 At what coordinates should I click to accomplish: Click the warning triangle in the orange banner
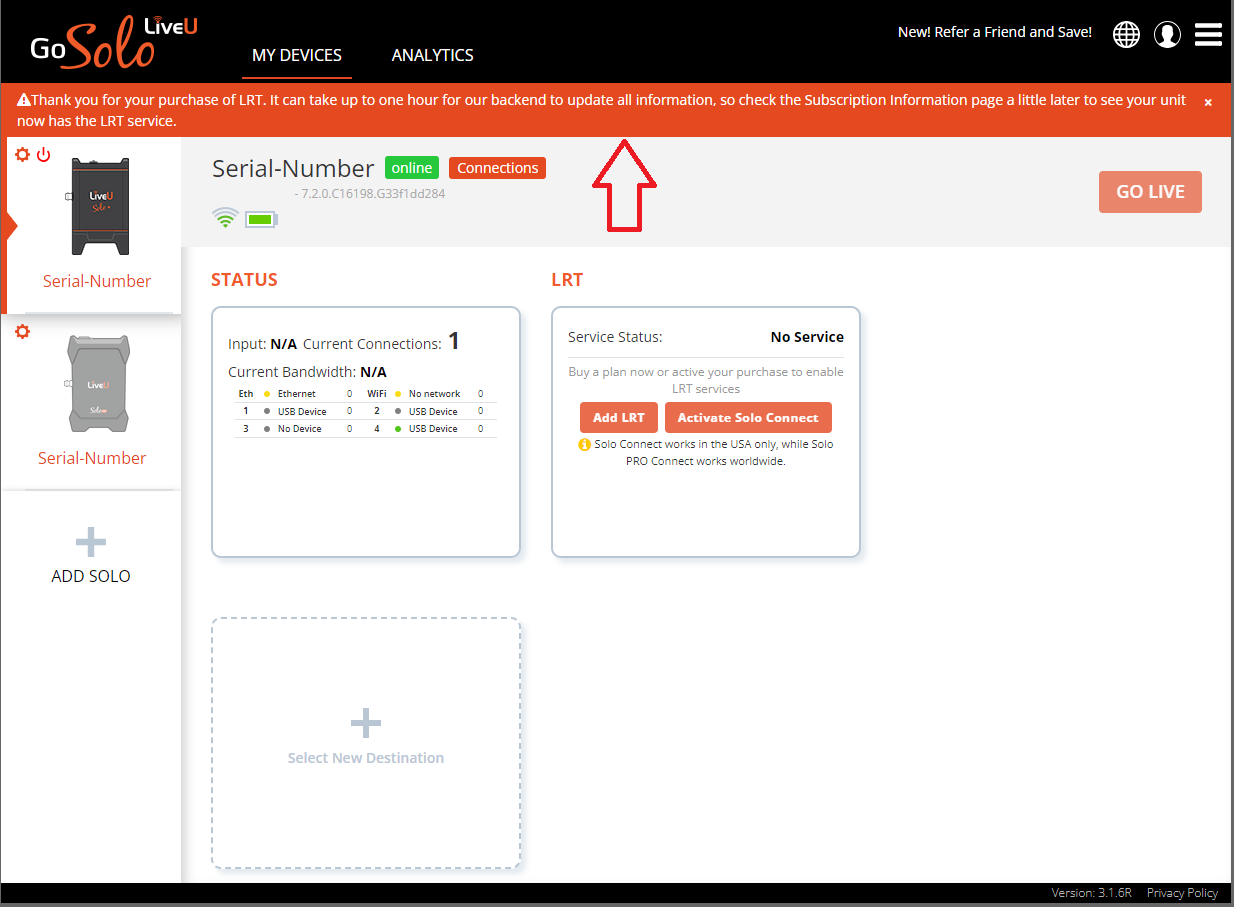point(24,100)
